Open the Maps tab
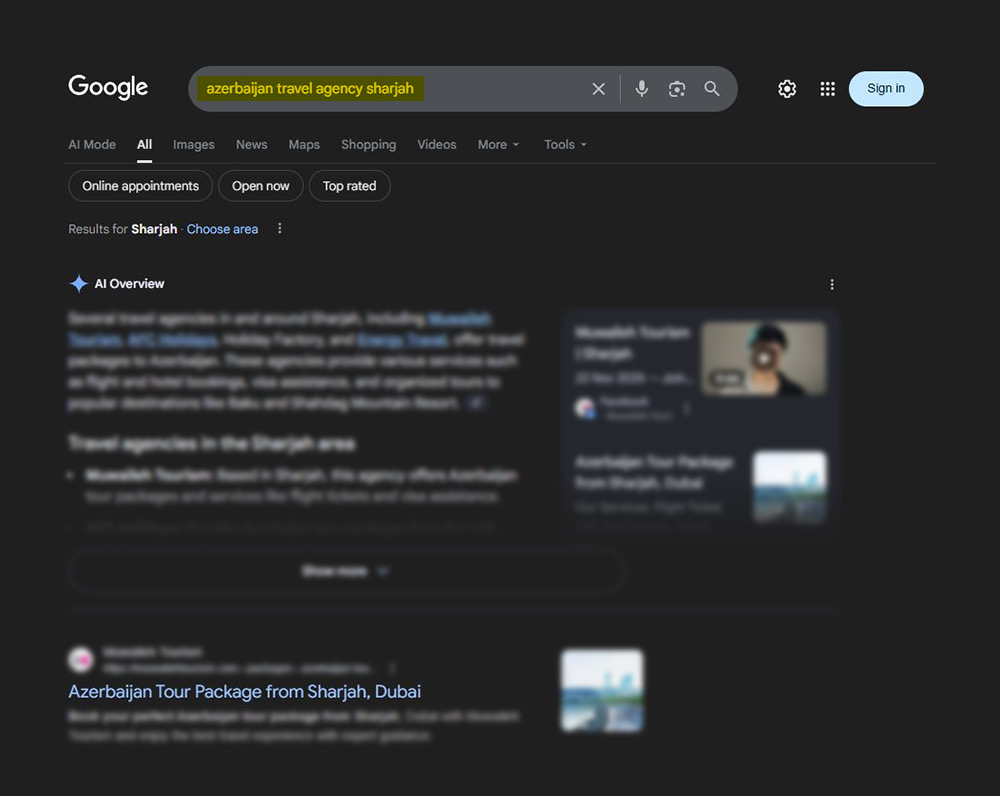This screenshot has width=1000, height=796. click(304, 145)
